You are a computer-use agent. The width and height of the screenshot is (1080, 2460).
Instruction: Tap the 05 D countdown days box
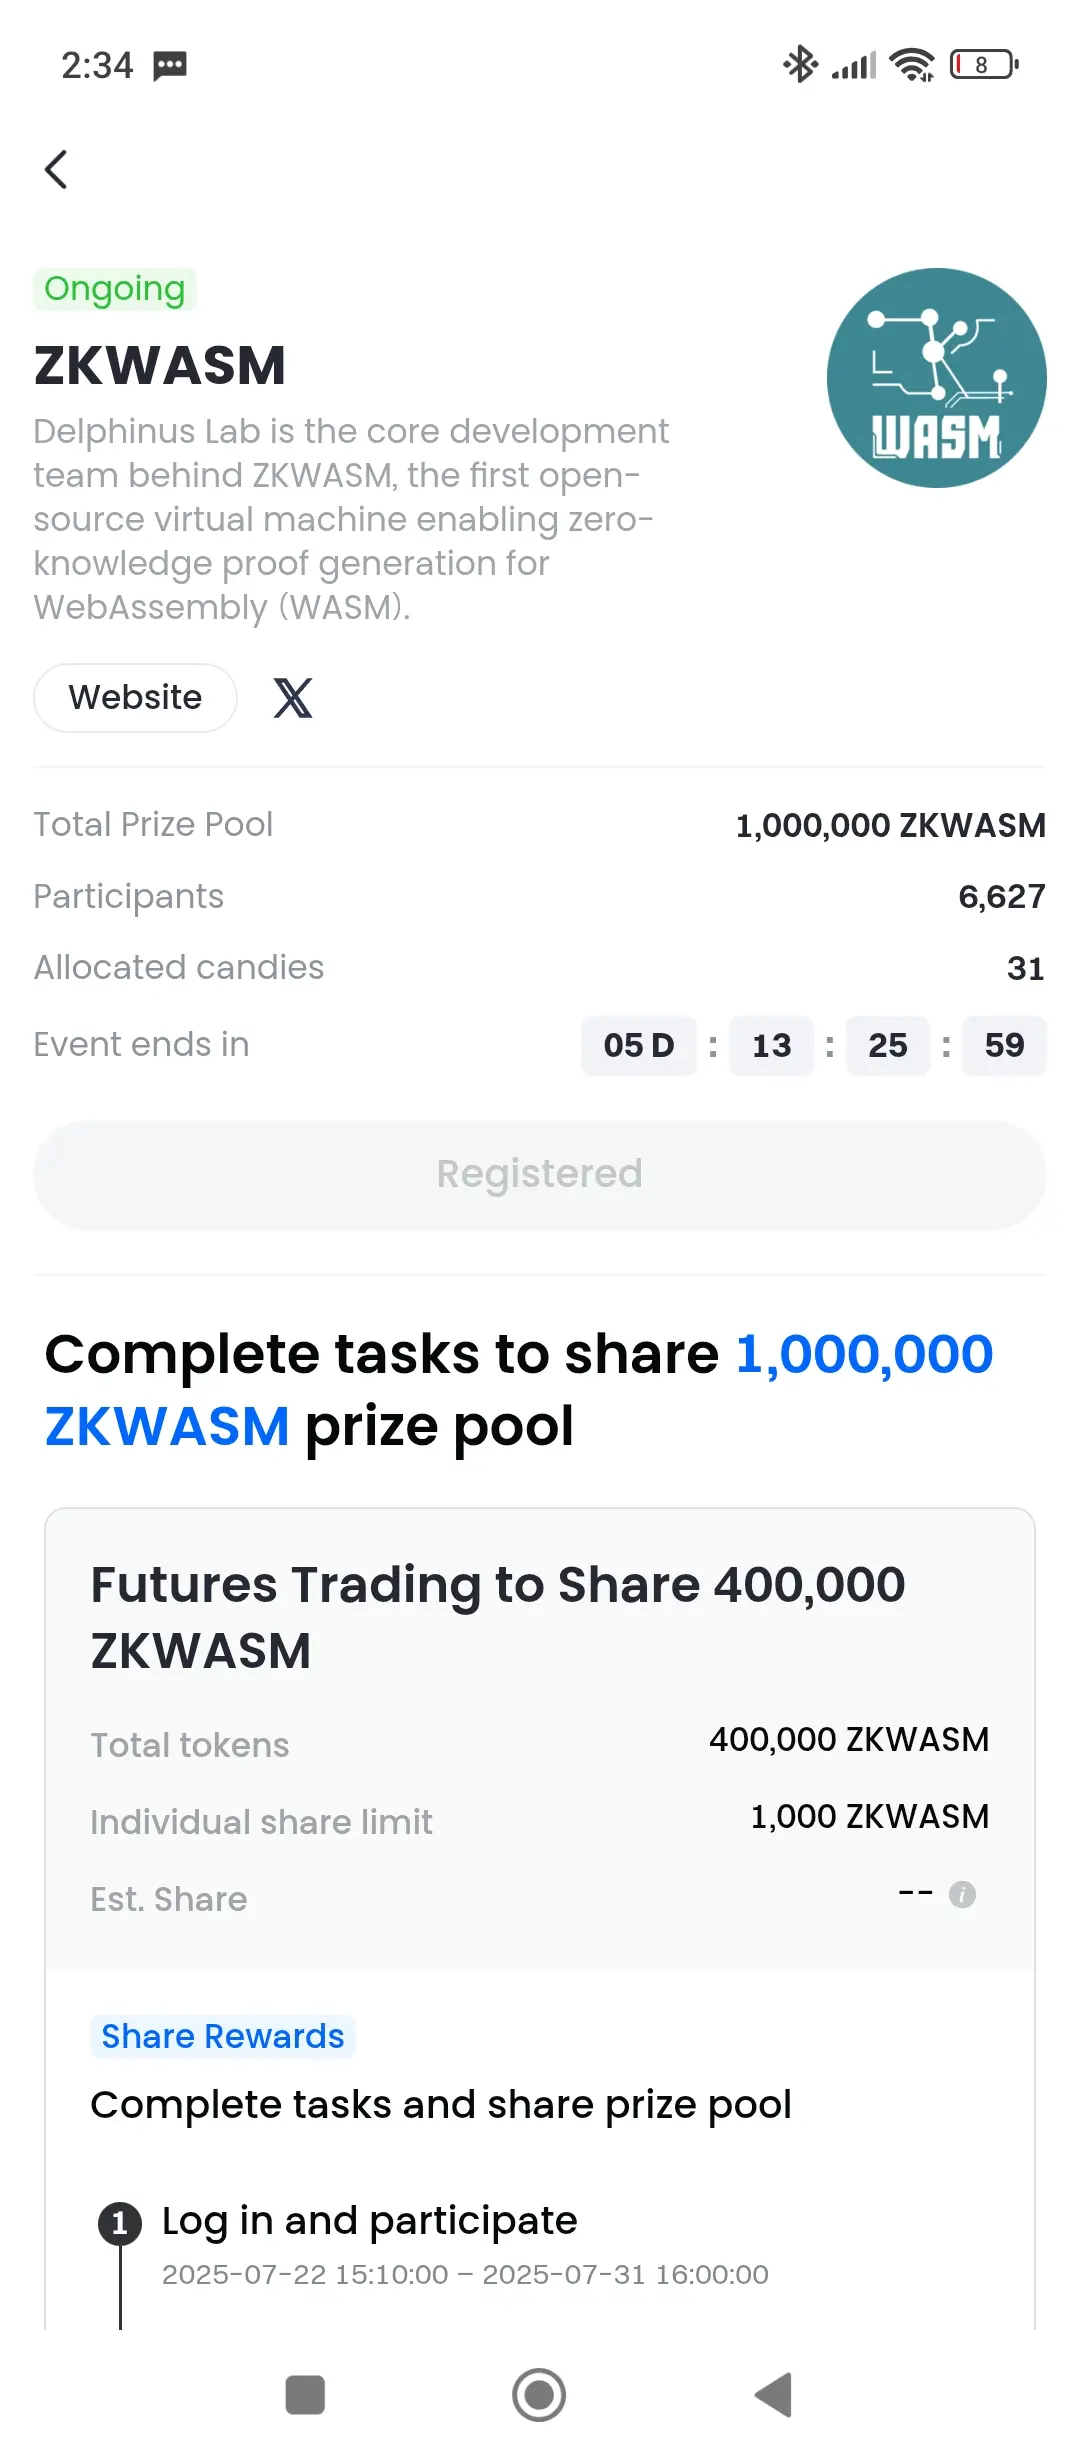tap(639, 1046)
